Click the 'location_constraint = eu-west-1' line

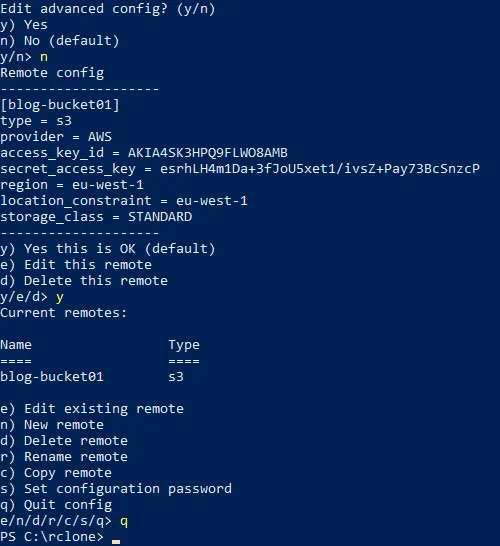[124, 201]
